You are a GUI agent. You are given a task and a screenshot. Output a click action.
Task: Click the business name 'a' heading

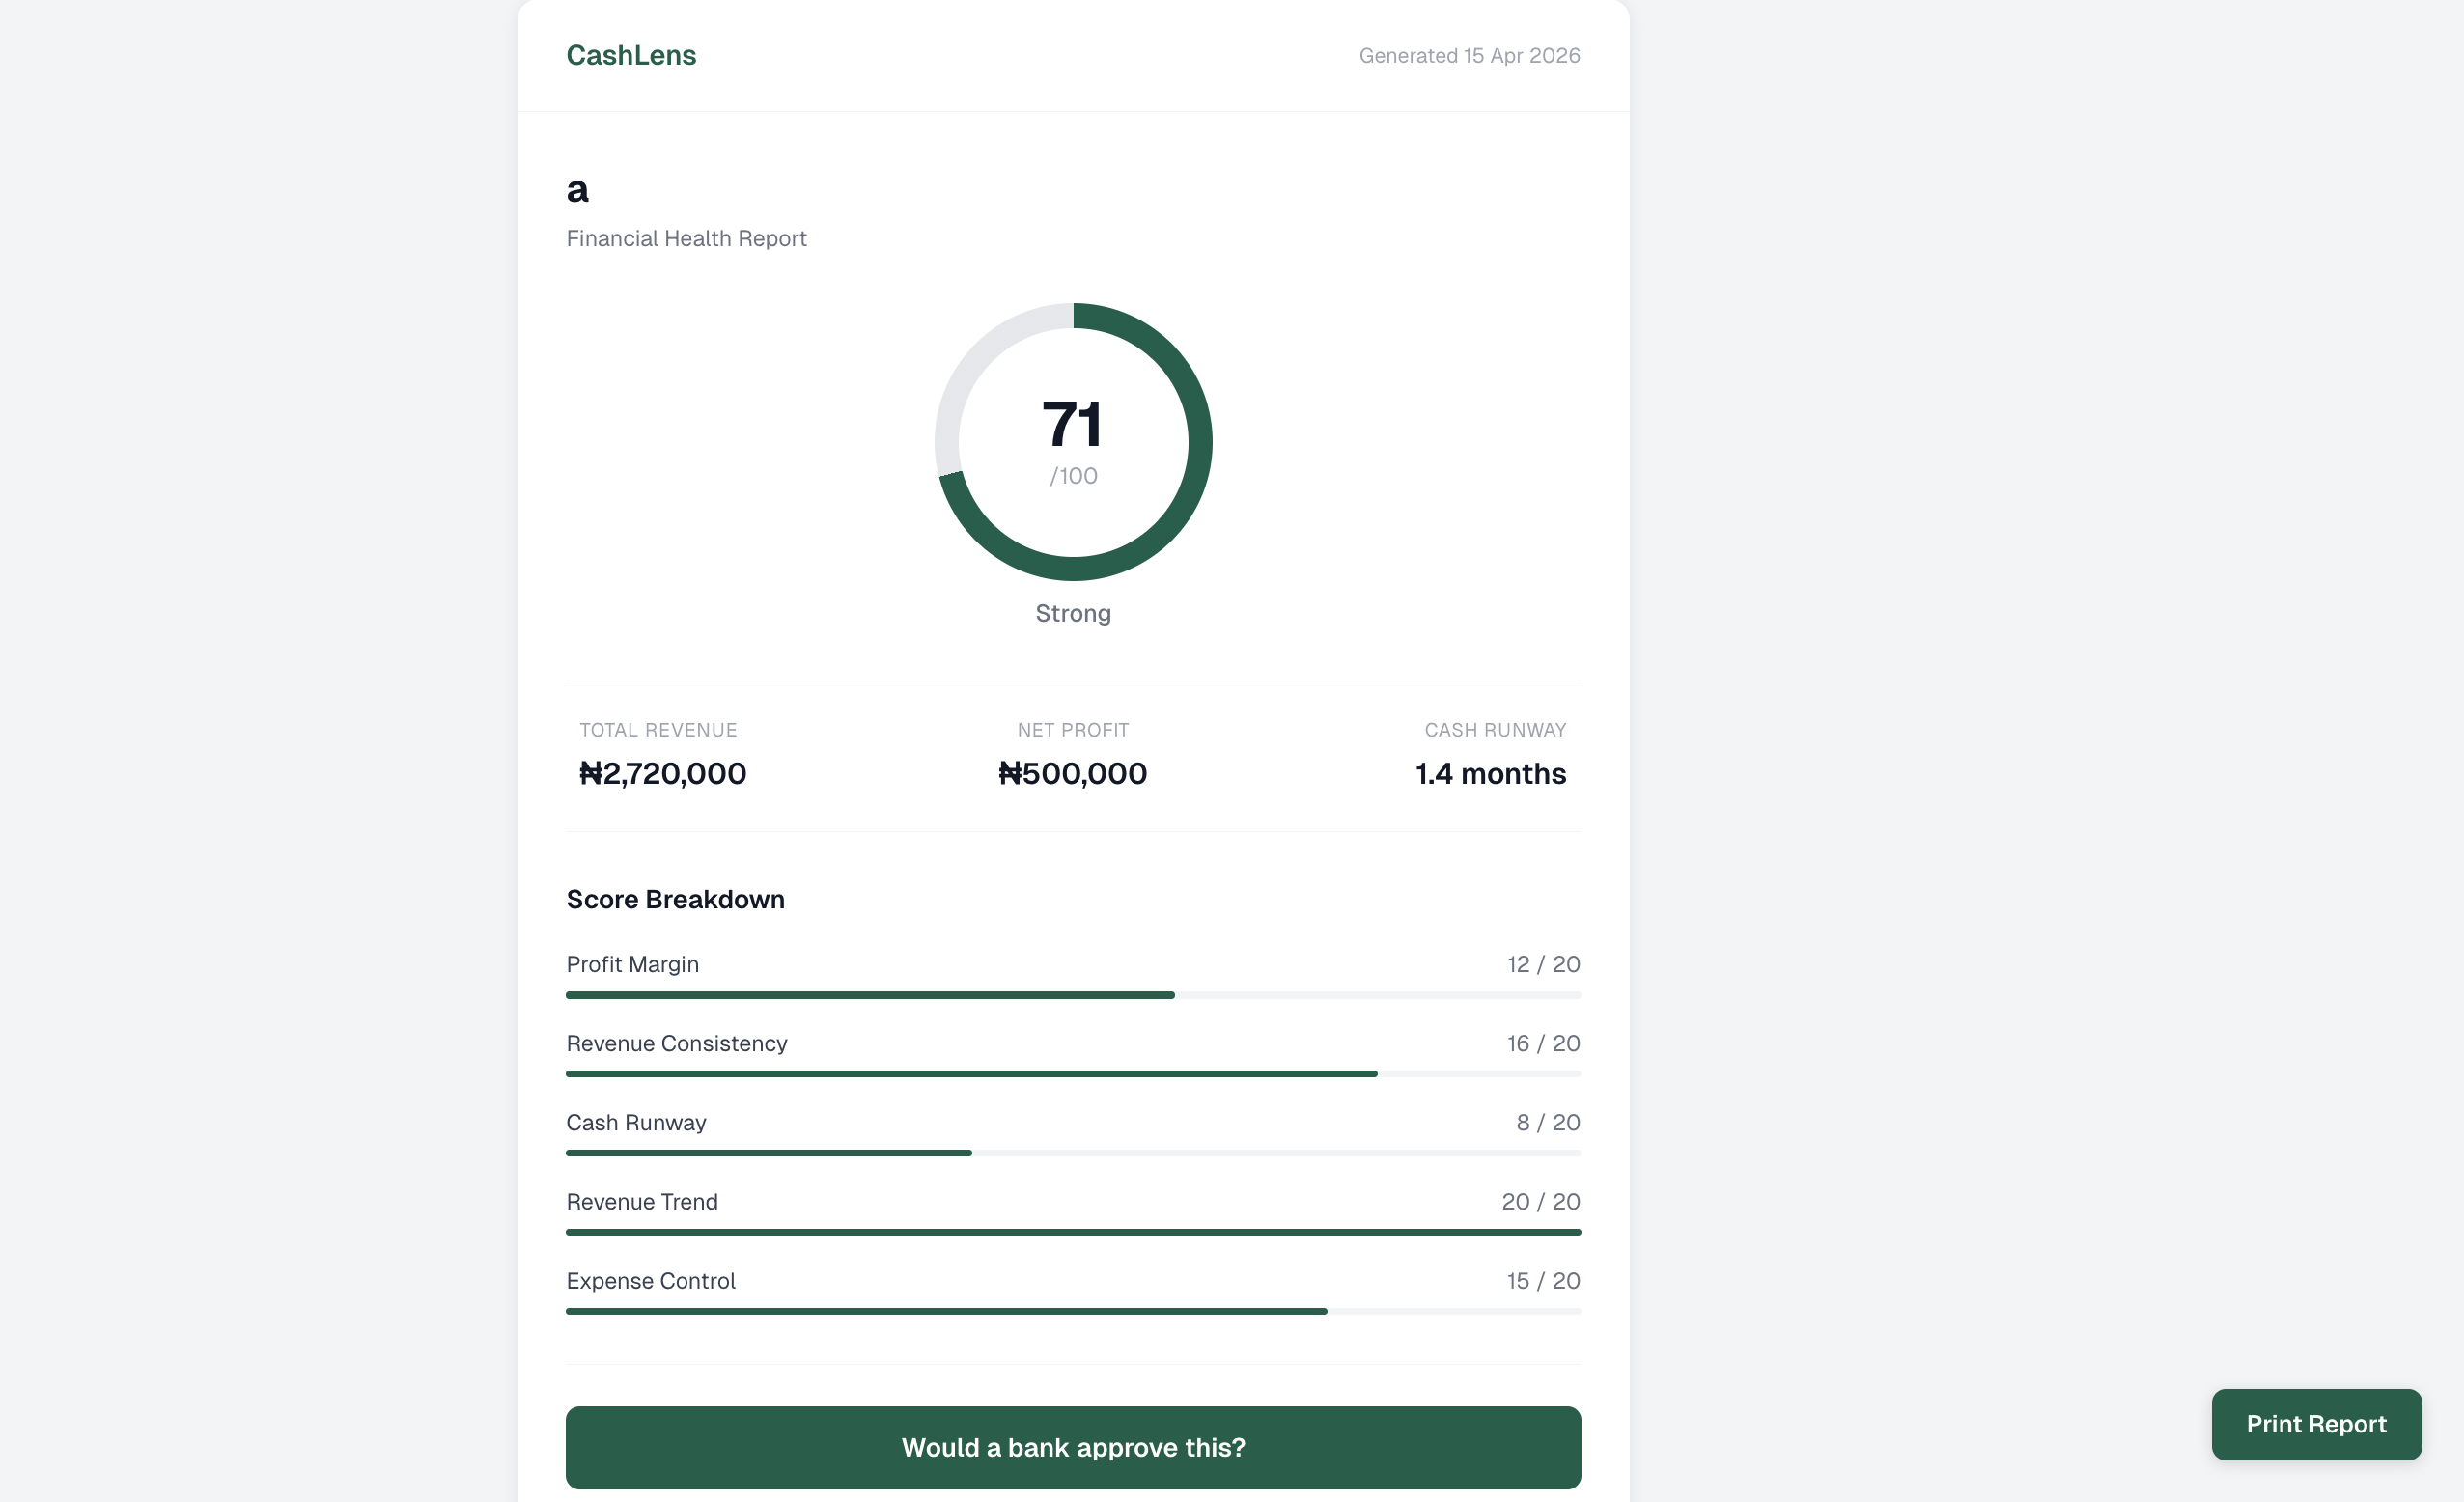(x=578, y=190)
